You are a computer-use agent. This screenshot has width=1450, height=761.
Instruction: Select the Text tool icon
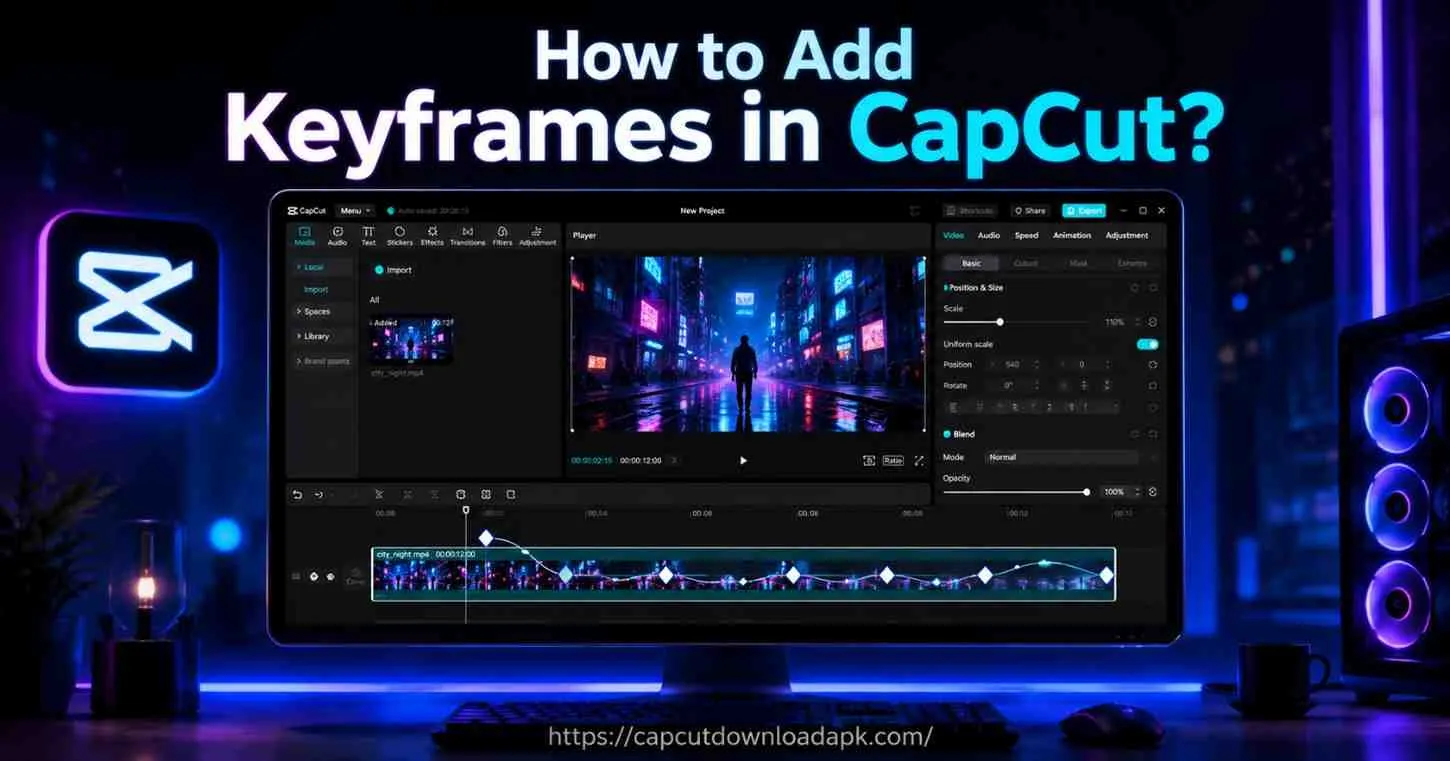(368, 236)
